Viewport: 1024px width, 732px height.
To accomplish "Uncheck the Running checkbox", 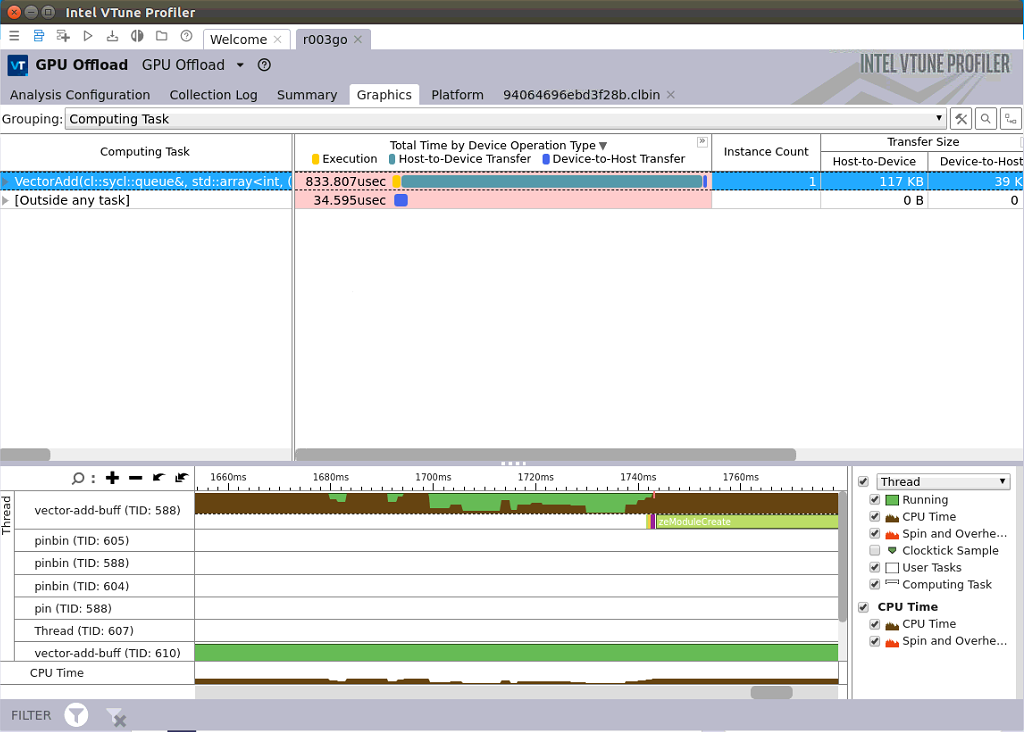I will coord(875,500).
